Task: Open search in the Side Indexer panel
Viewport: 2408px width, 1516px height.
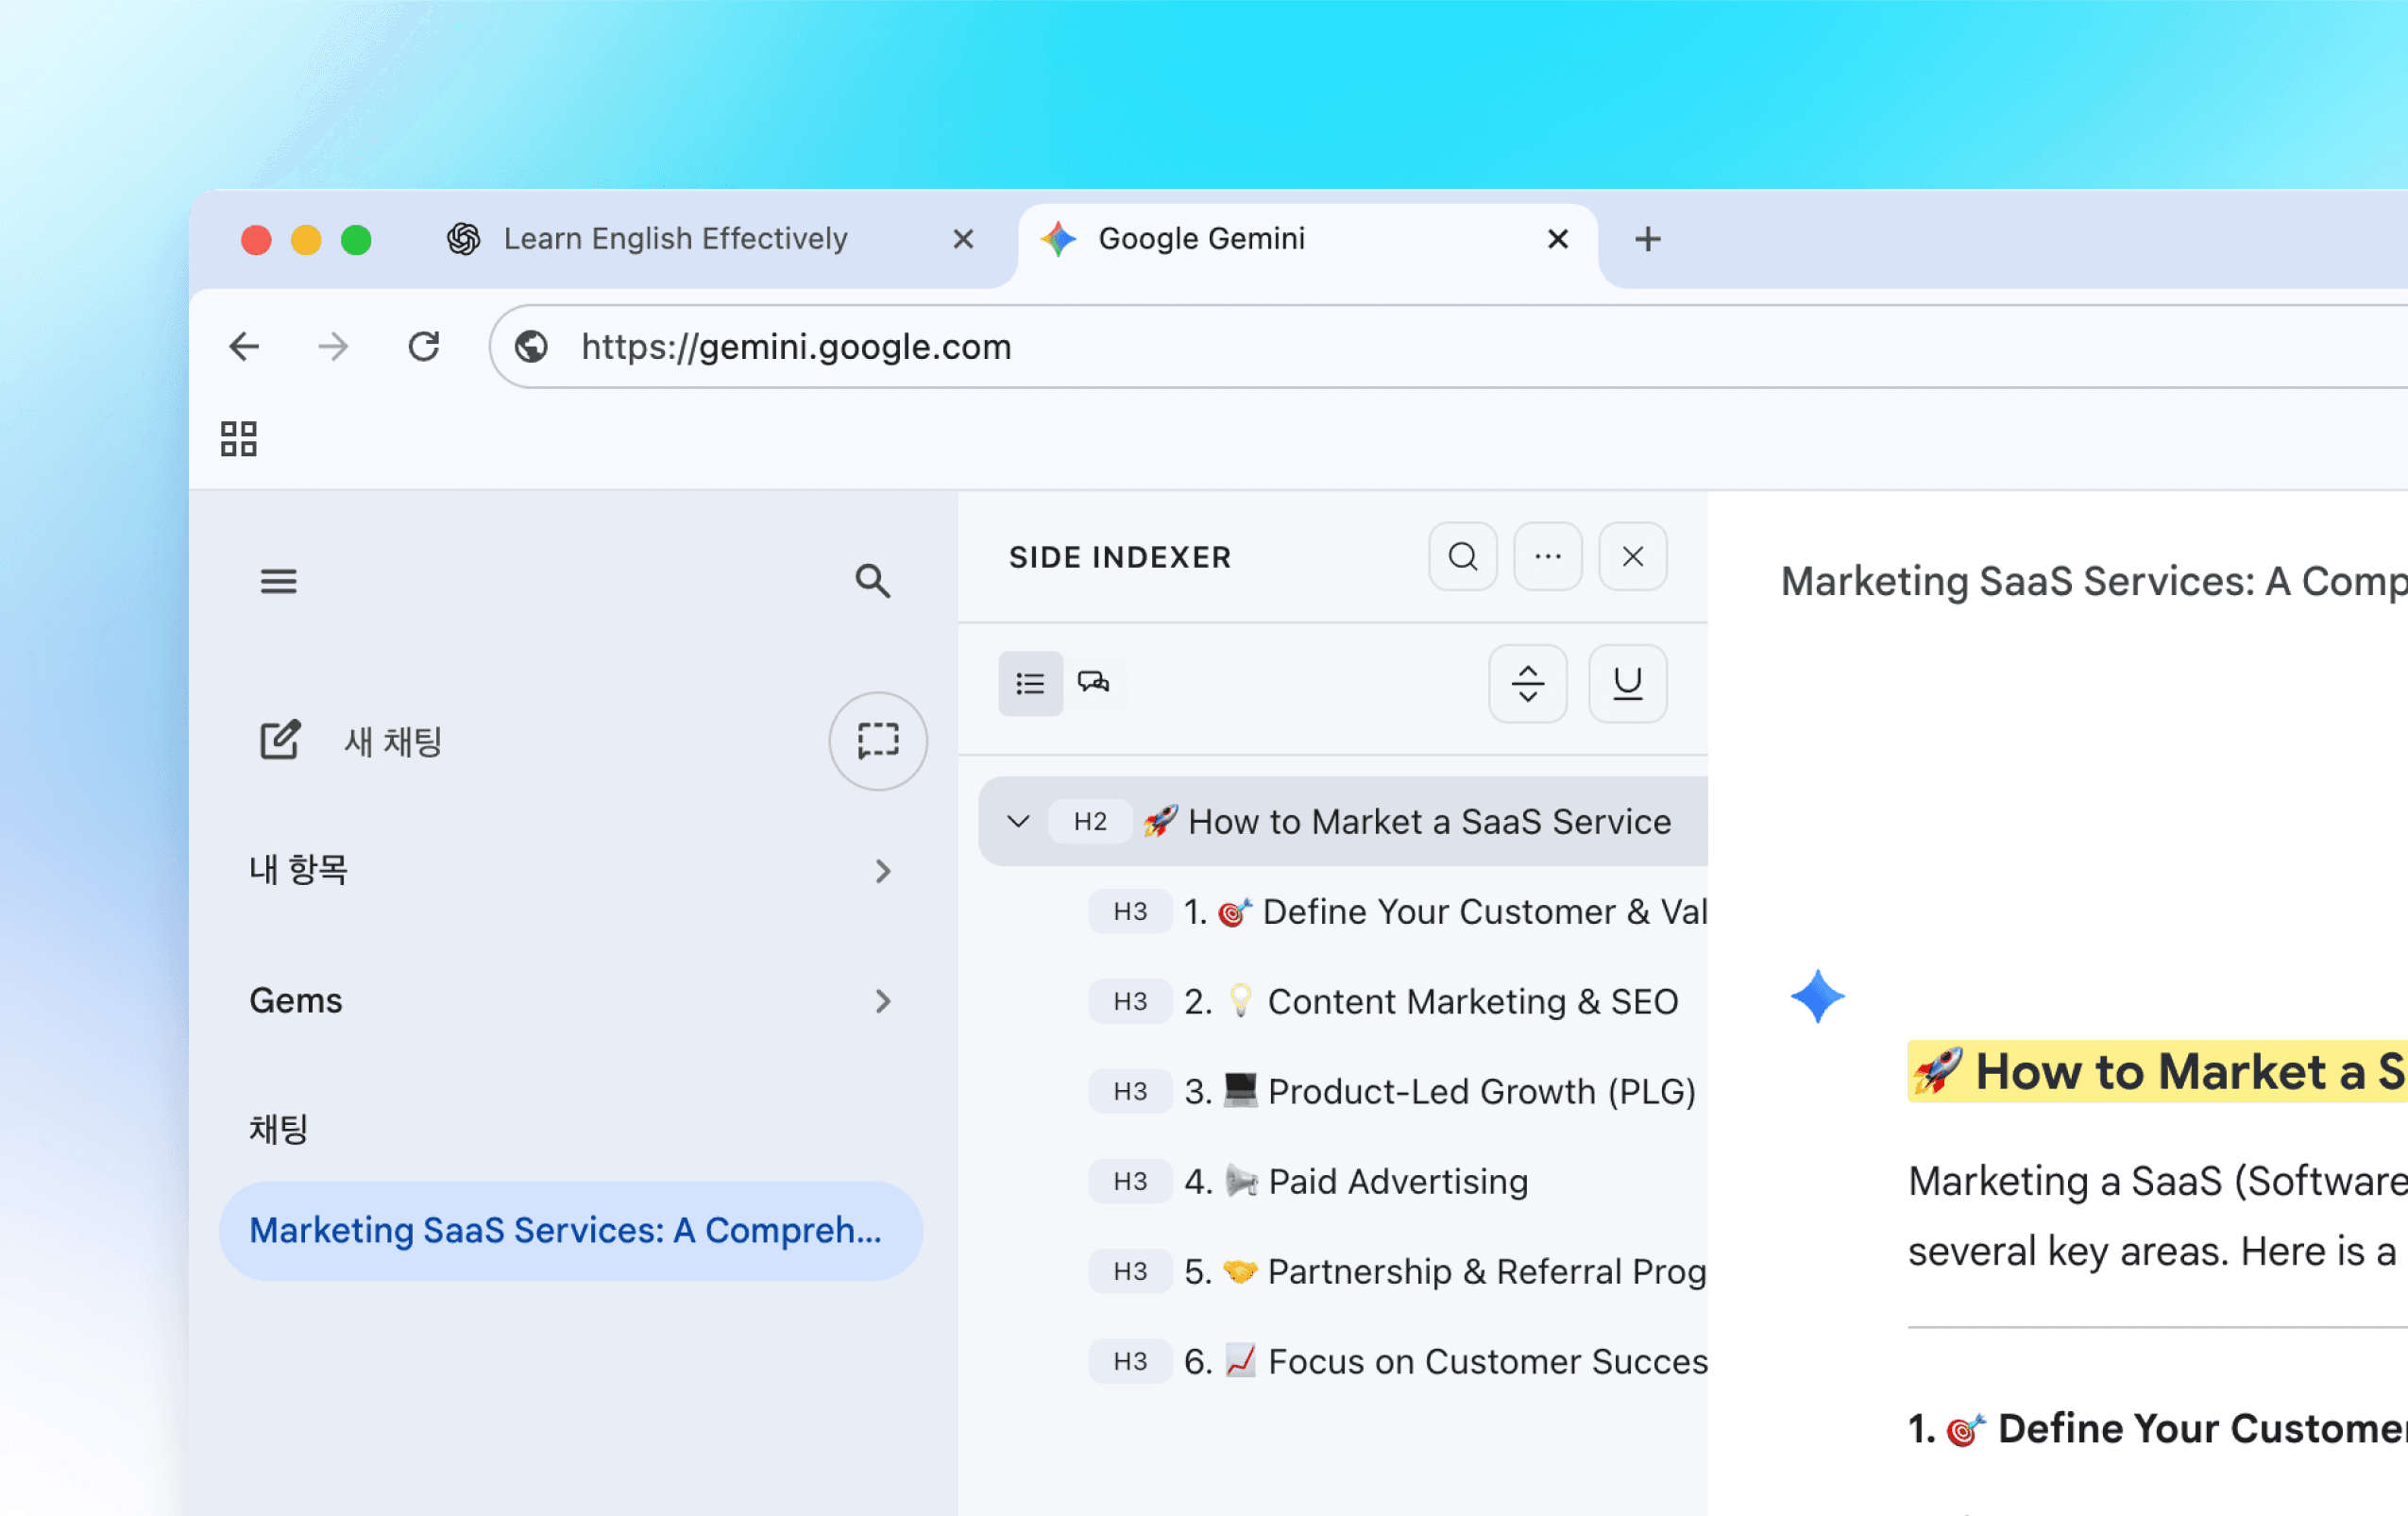Action: (1462, 557)
